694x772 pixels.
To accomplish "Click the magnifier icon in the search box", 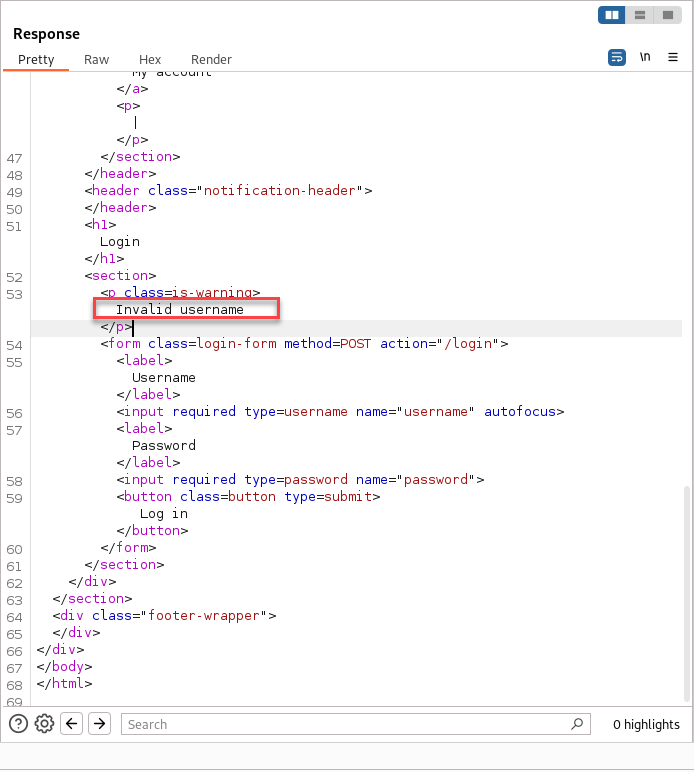I will pyautogui.click(x=577, y=724).
